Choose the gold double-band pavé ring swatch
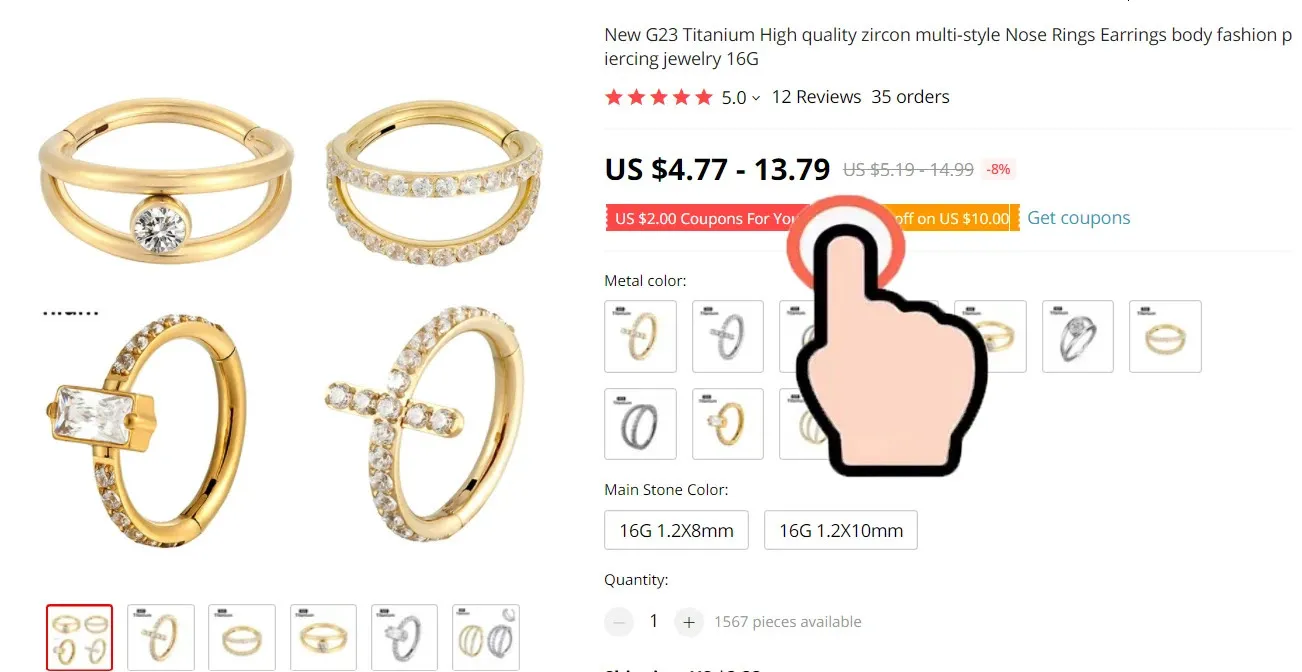 [x=1165, y=337]
